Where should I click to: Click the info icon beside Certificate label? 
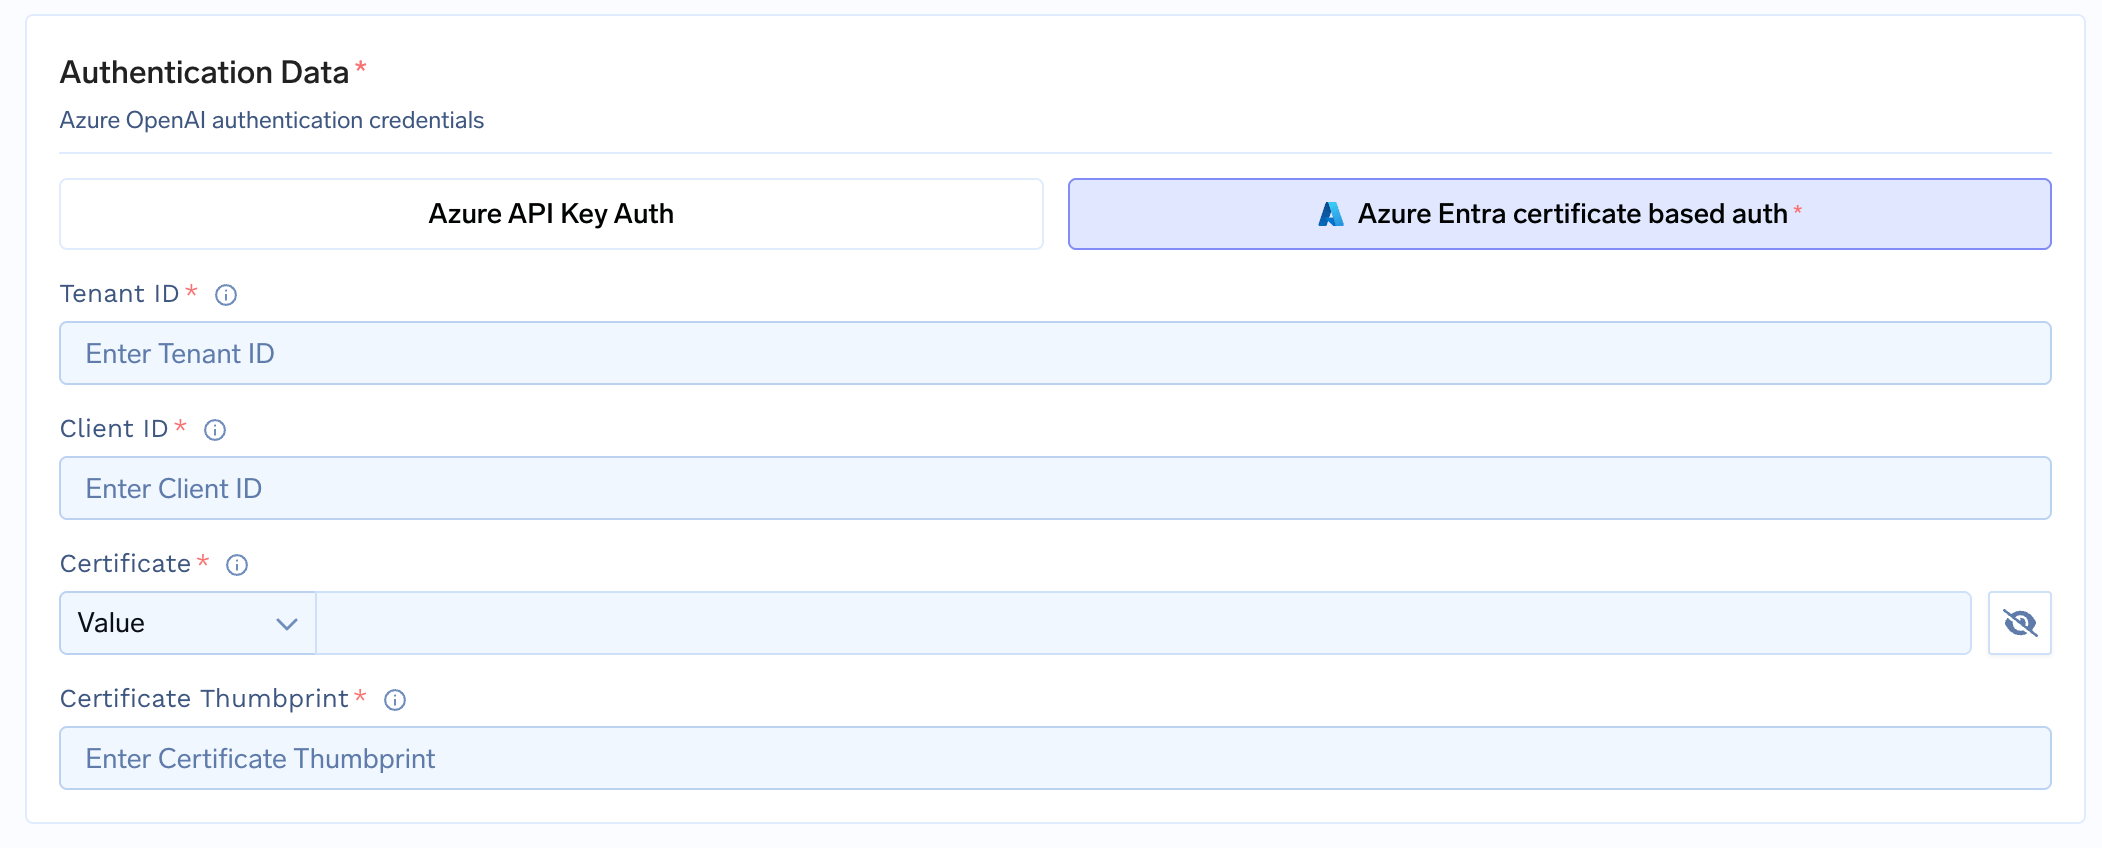coord(237,565)
